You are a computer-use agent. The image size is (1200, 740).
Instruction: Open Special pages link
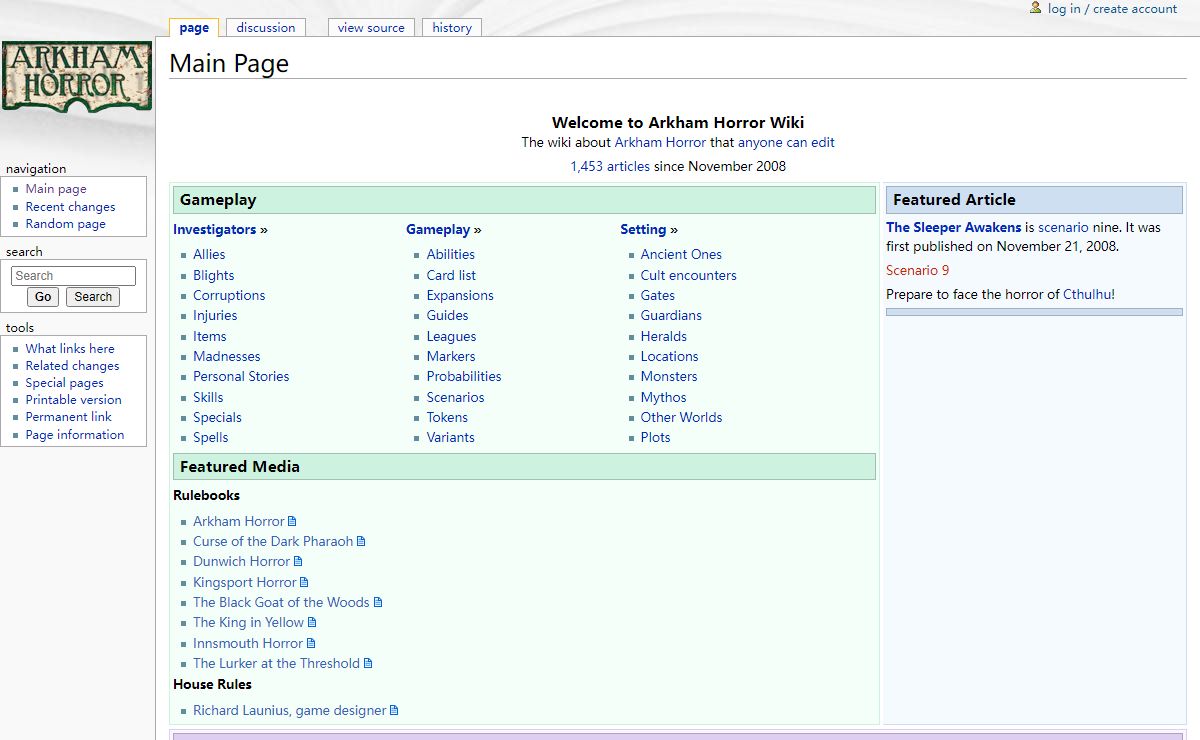tap(64, 383)
